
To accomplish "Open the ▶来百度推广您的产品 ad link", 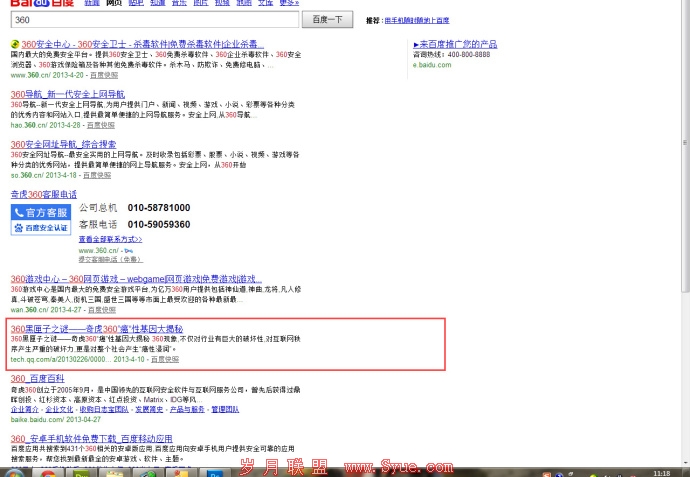I will (455, 44).
